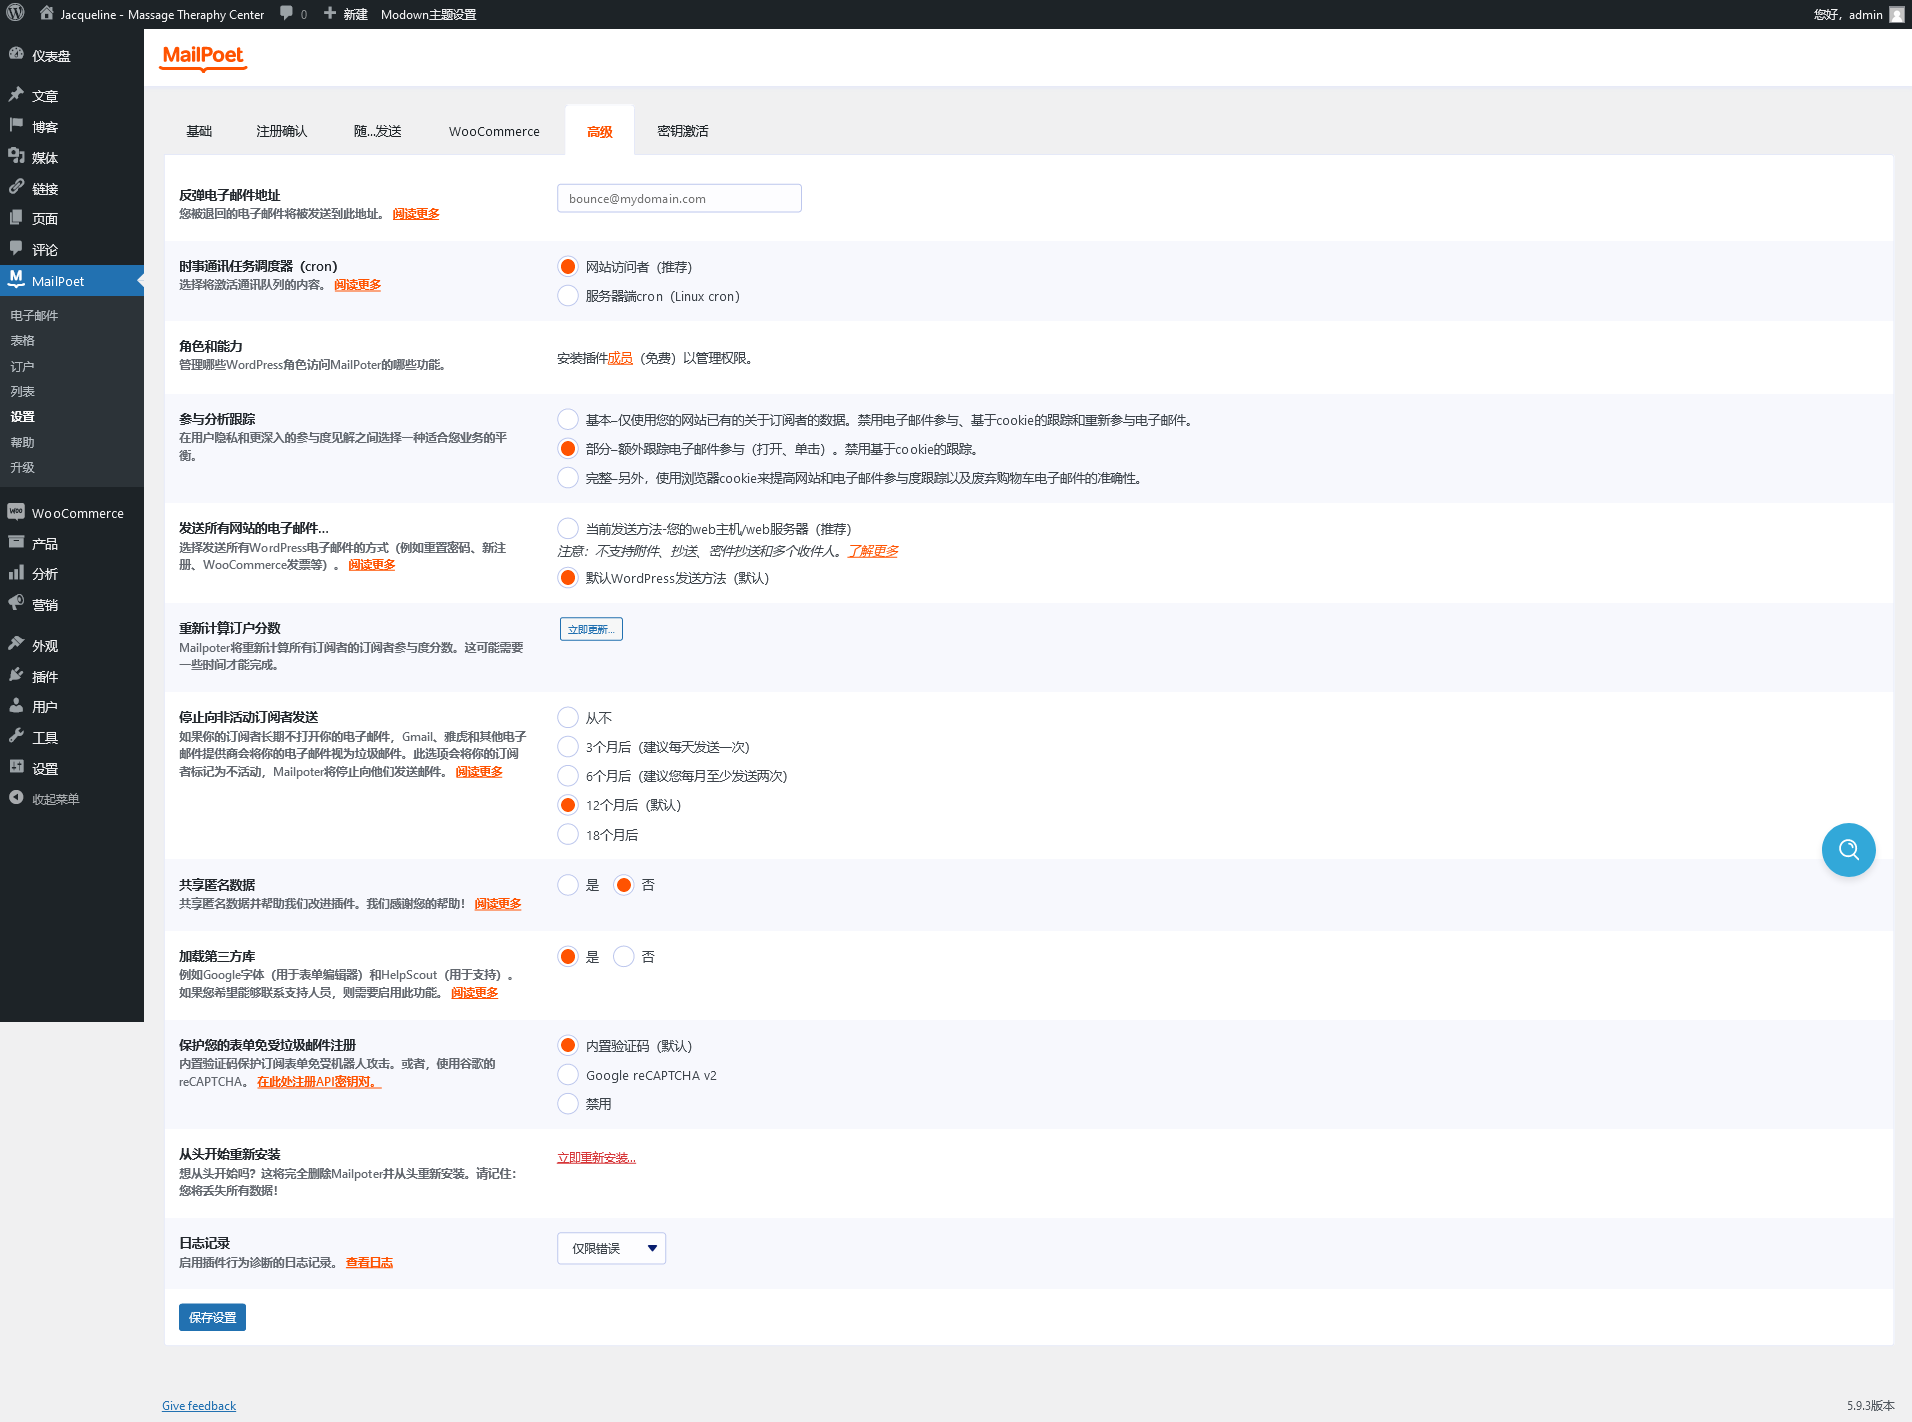Open the comments bubble icon in admin bar
Image resolution: width=1912 pixels, height=1422 pixels.
[287, 14]
